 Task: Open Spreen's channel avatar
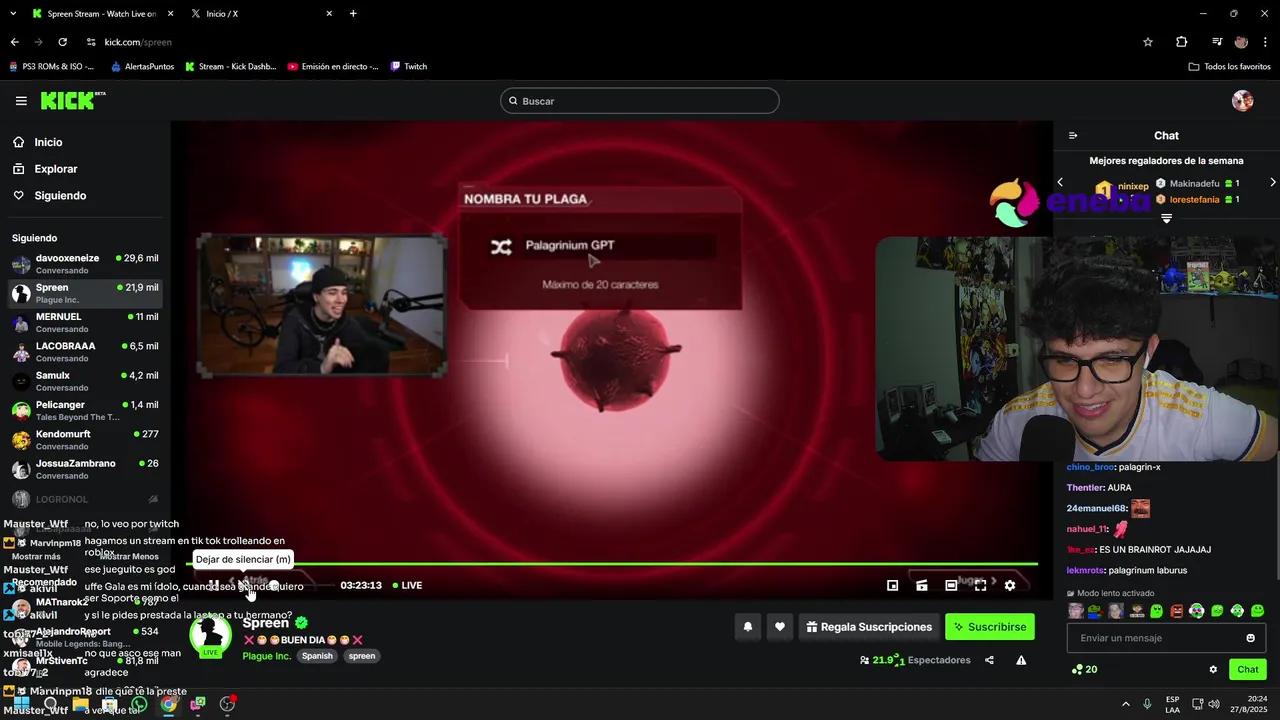210,636
